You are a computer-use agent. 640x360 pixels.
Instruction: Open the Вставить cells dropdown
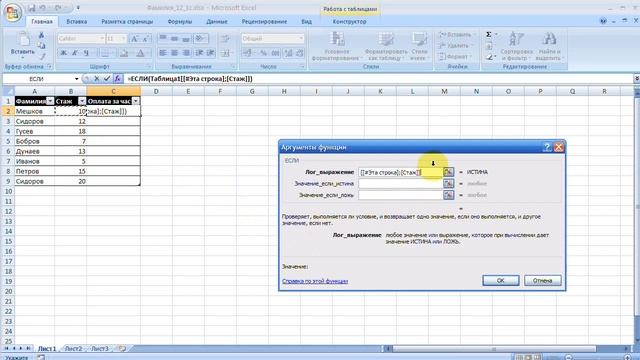click(456, 35)
